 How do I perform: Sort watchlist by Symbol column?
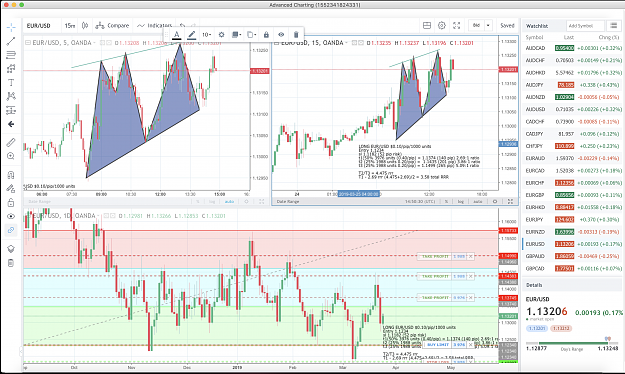[x=534, y=37]
